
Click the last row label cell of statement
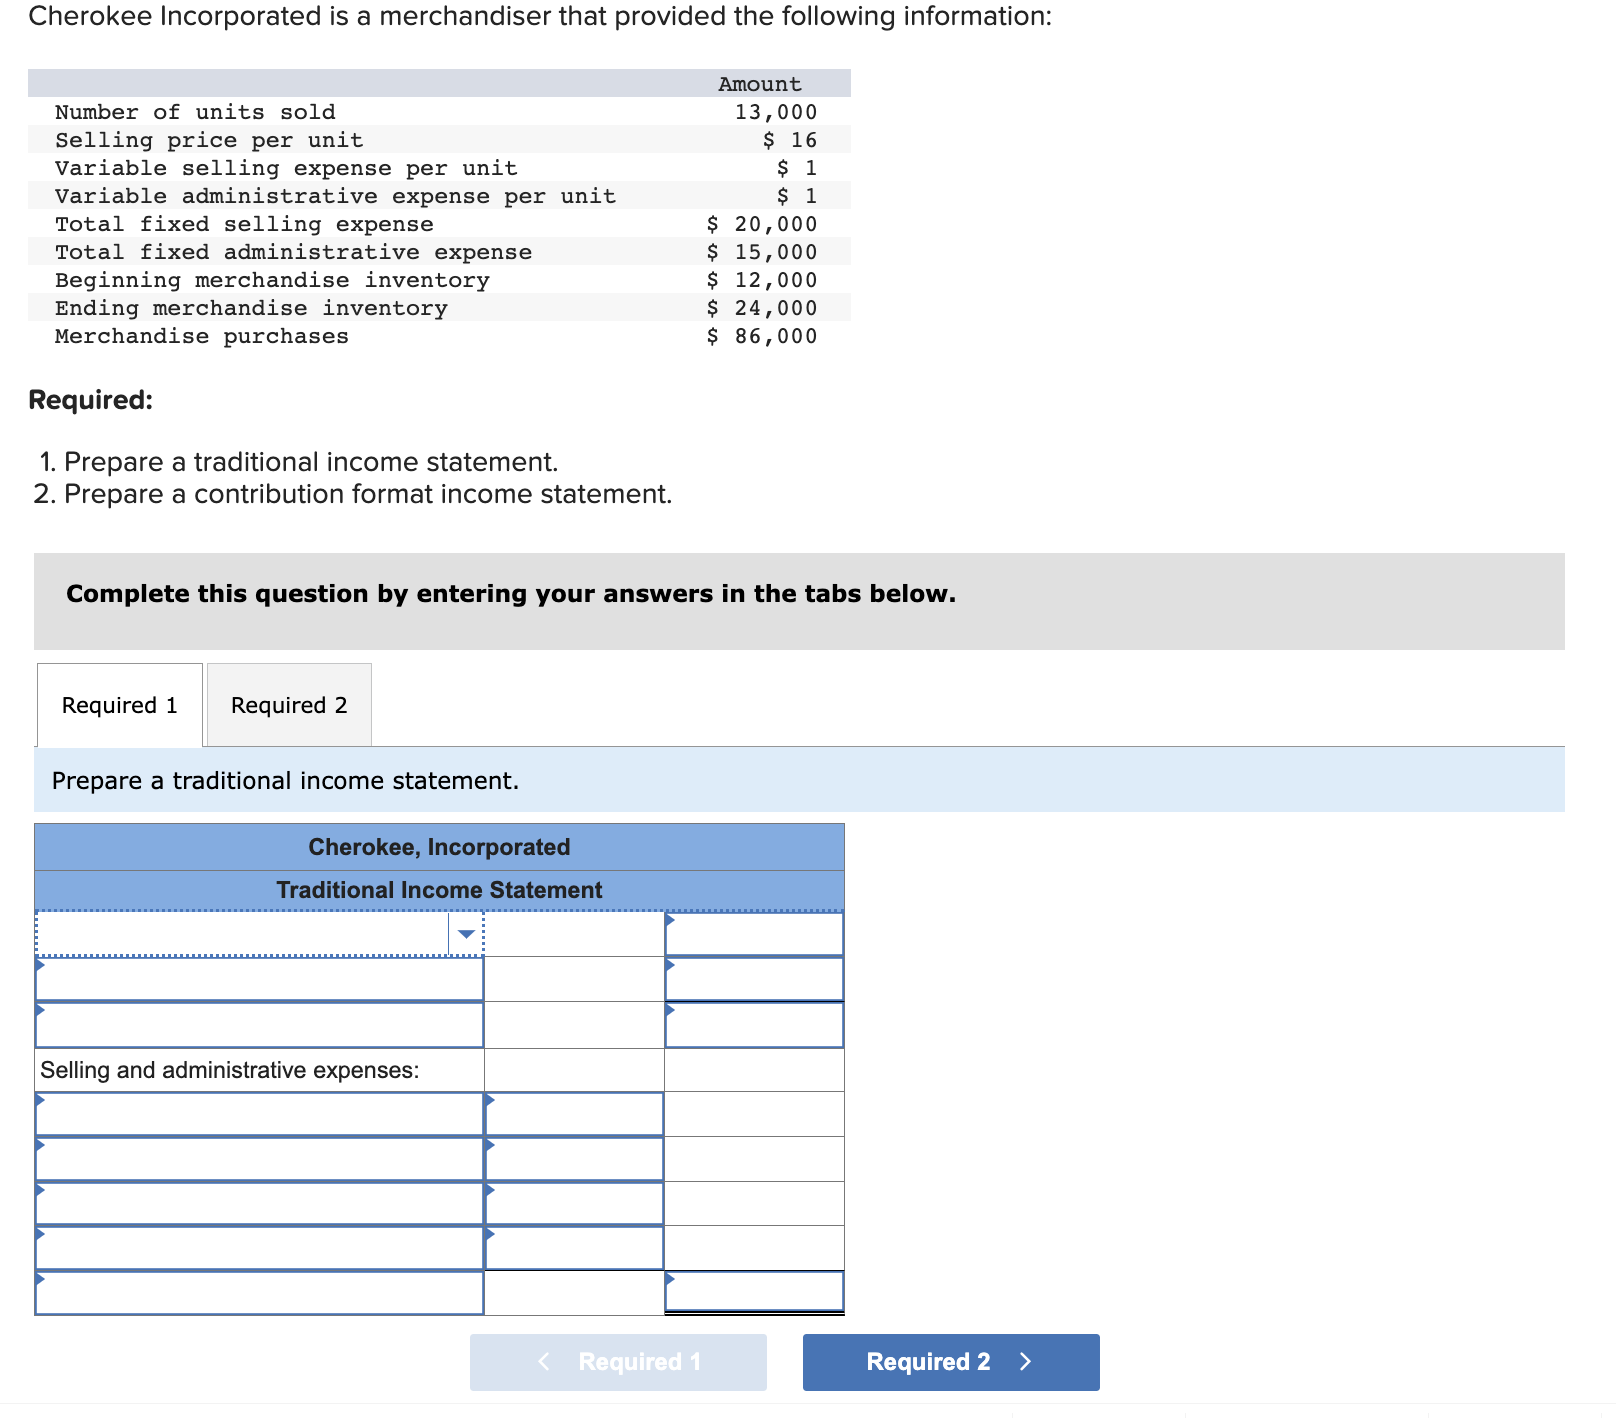pos(260,1292)
